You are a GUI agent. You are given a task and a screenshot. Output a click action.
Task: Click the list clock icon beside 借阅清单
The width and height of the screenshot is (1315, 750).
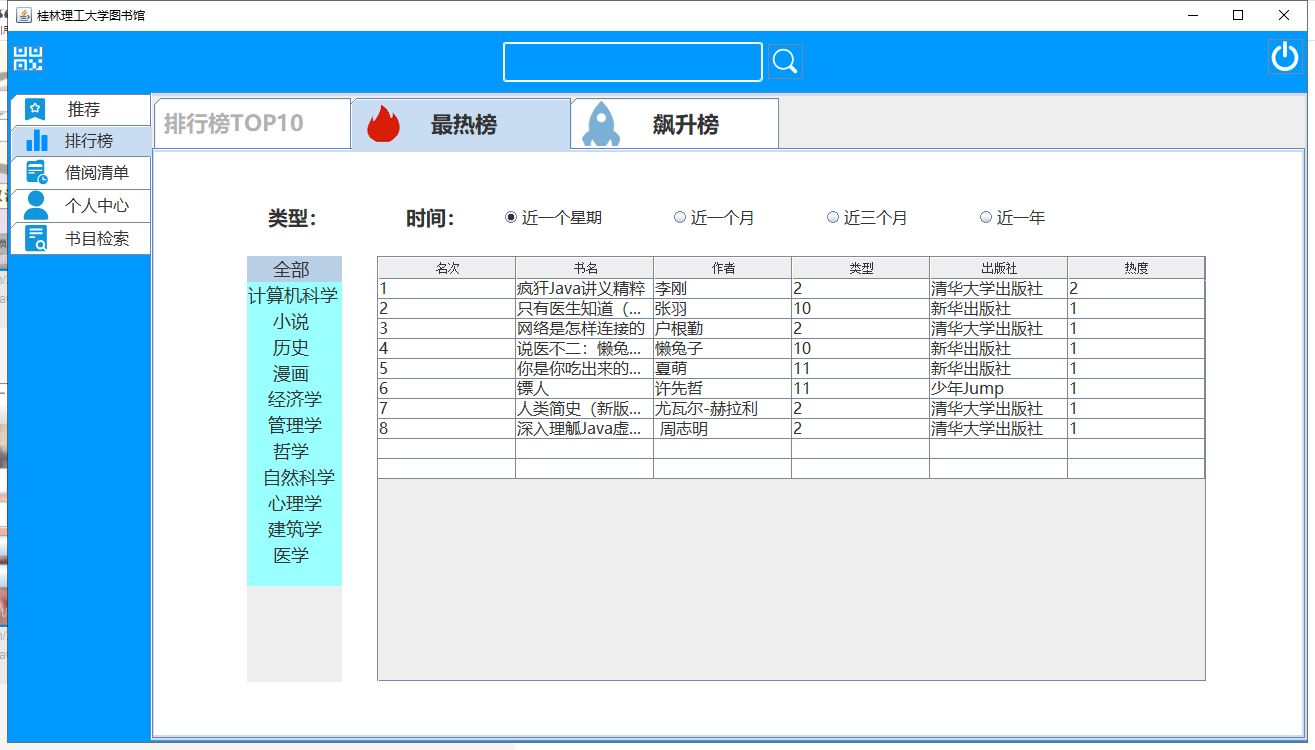click(x=37, y=172)
